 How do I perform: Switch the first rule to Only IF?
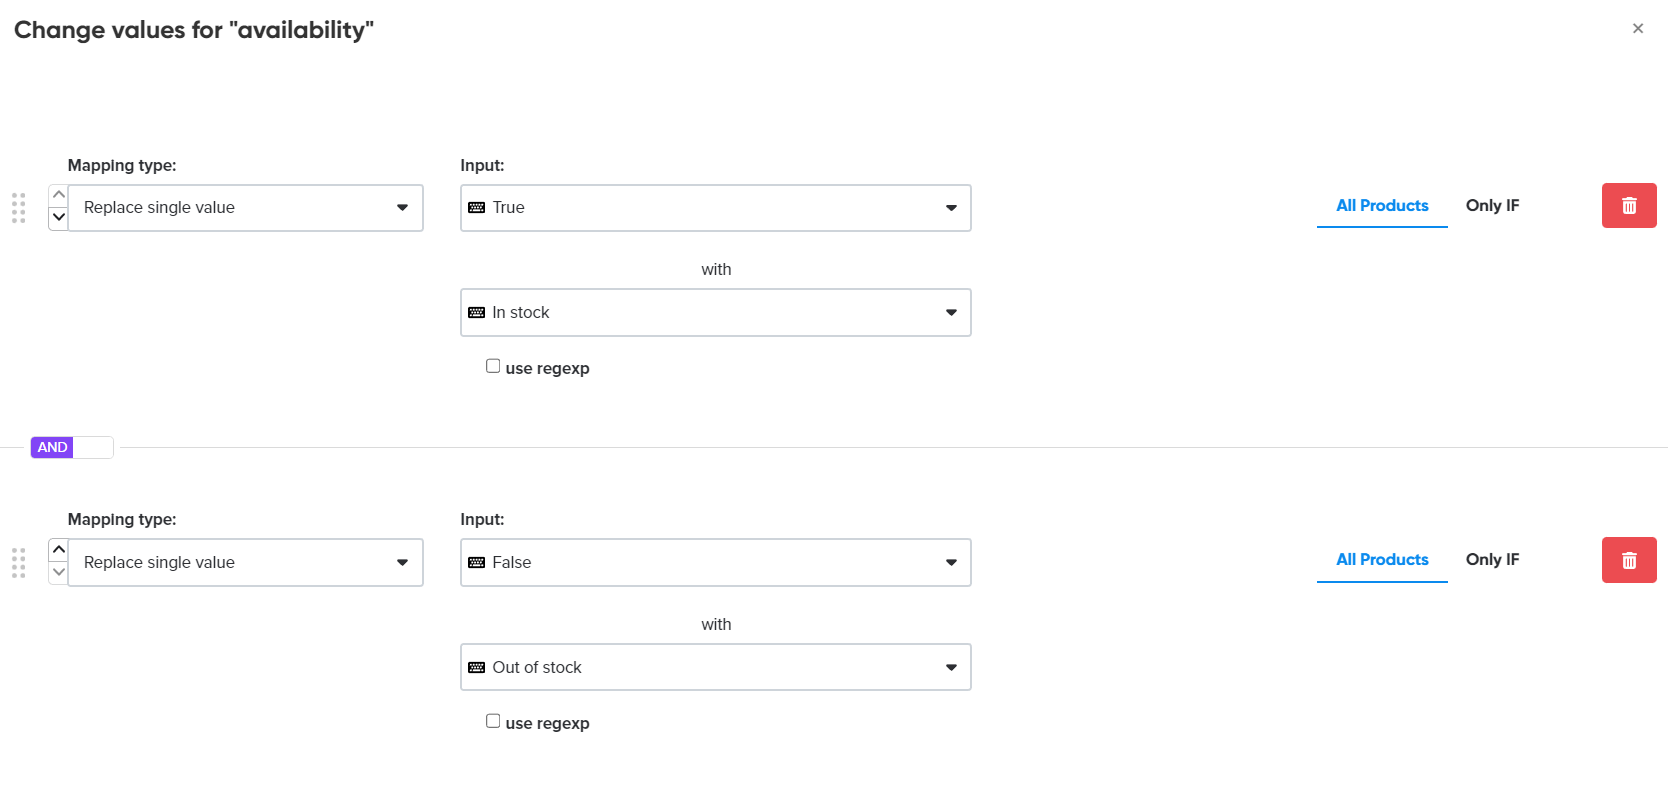1492,205
